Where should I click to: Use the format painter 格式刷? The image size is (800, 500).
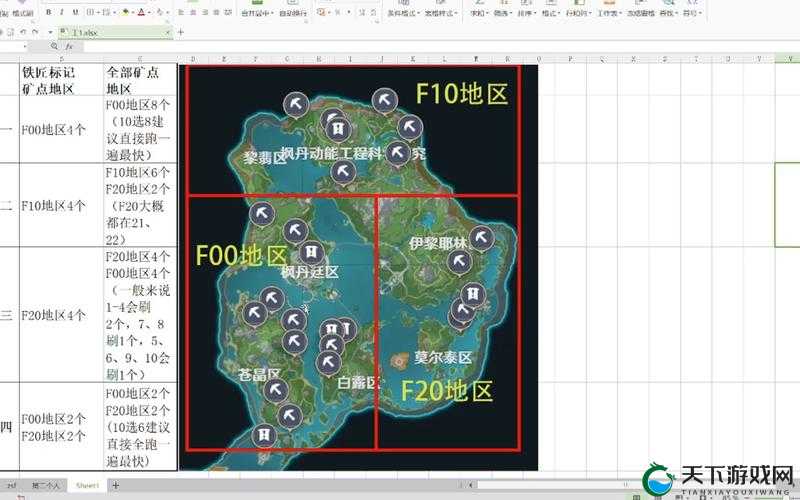(x=22, y=13)
